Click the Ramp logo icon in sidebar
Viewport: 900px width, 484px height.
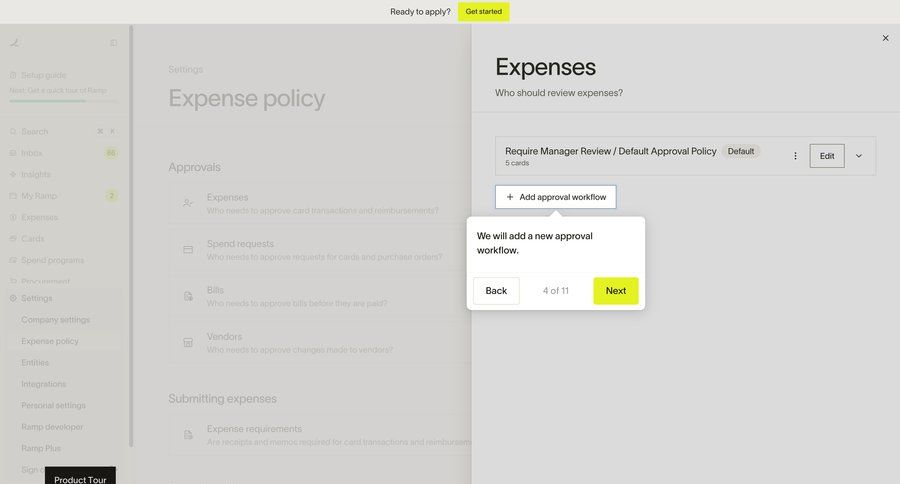tap(15, 42)
